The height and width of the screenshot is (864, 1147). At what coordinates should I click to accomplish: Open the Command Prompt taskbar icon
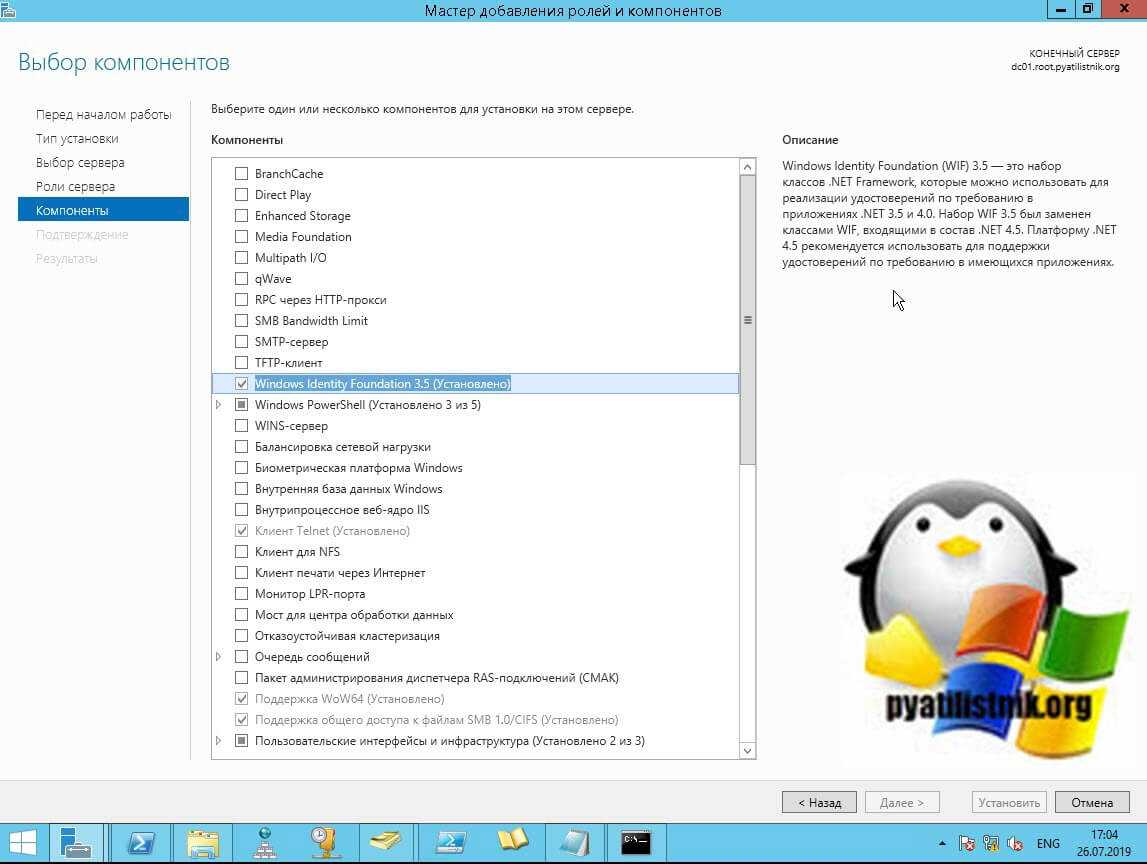click(x=635, y=842)
